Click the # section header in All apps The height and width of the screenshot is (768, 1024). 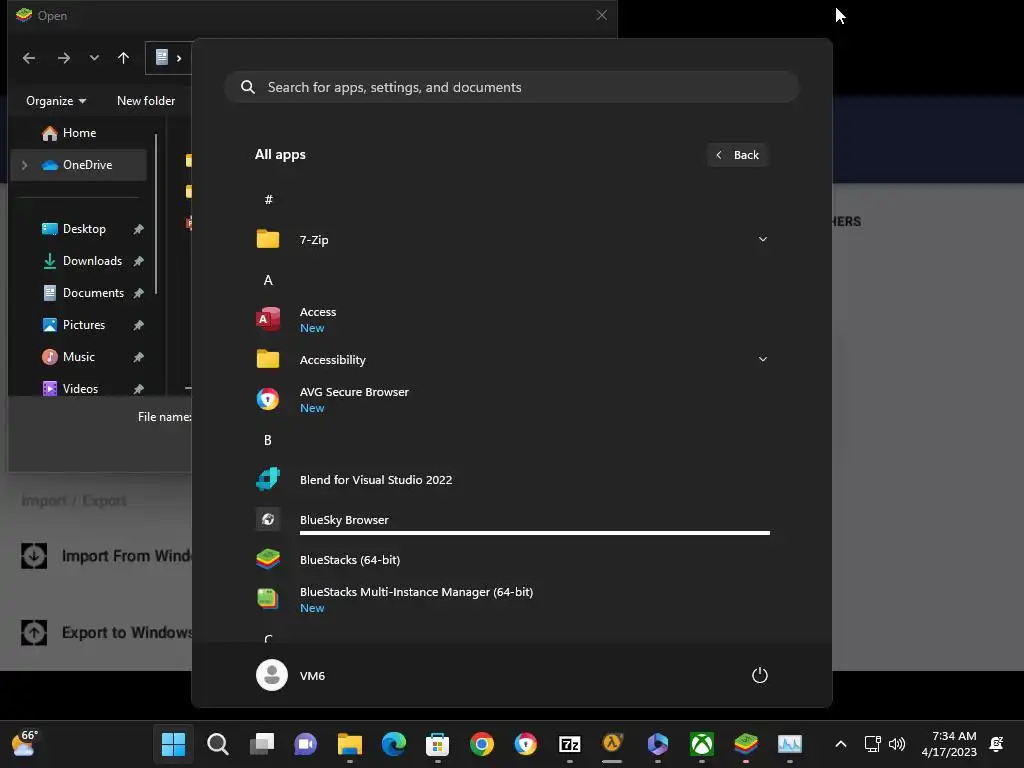268,200
